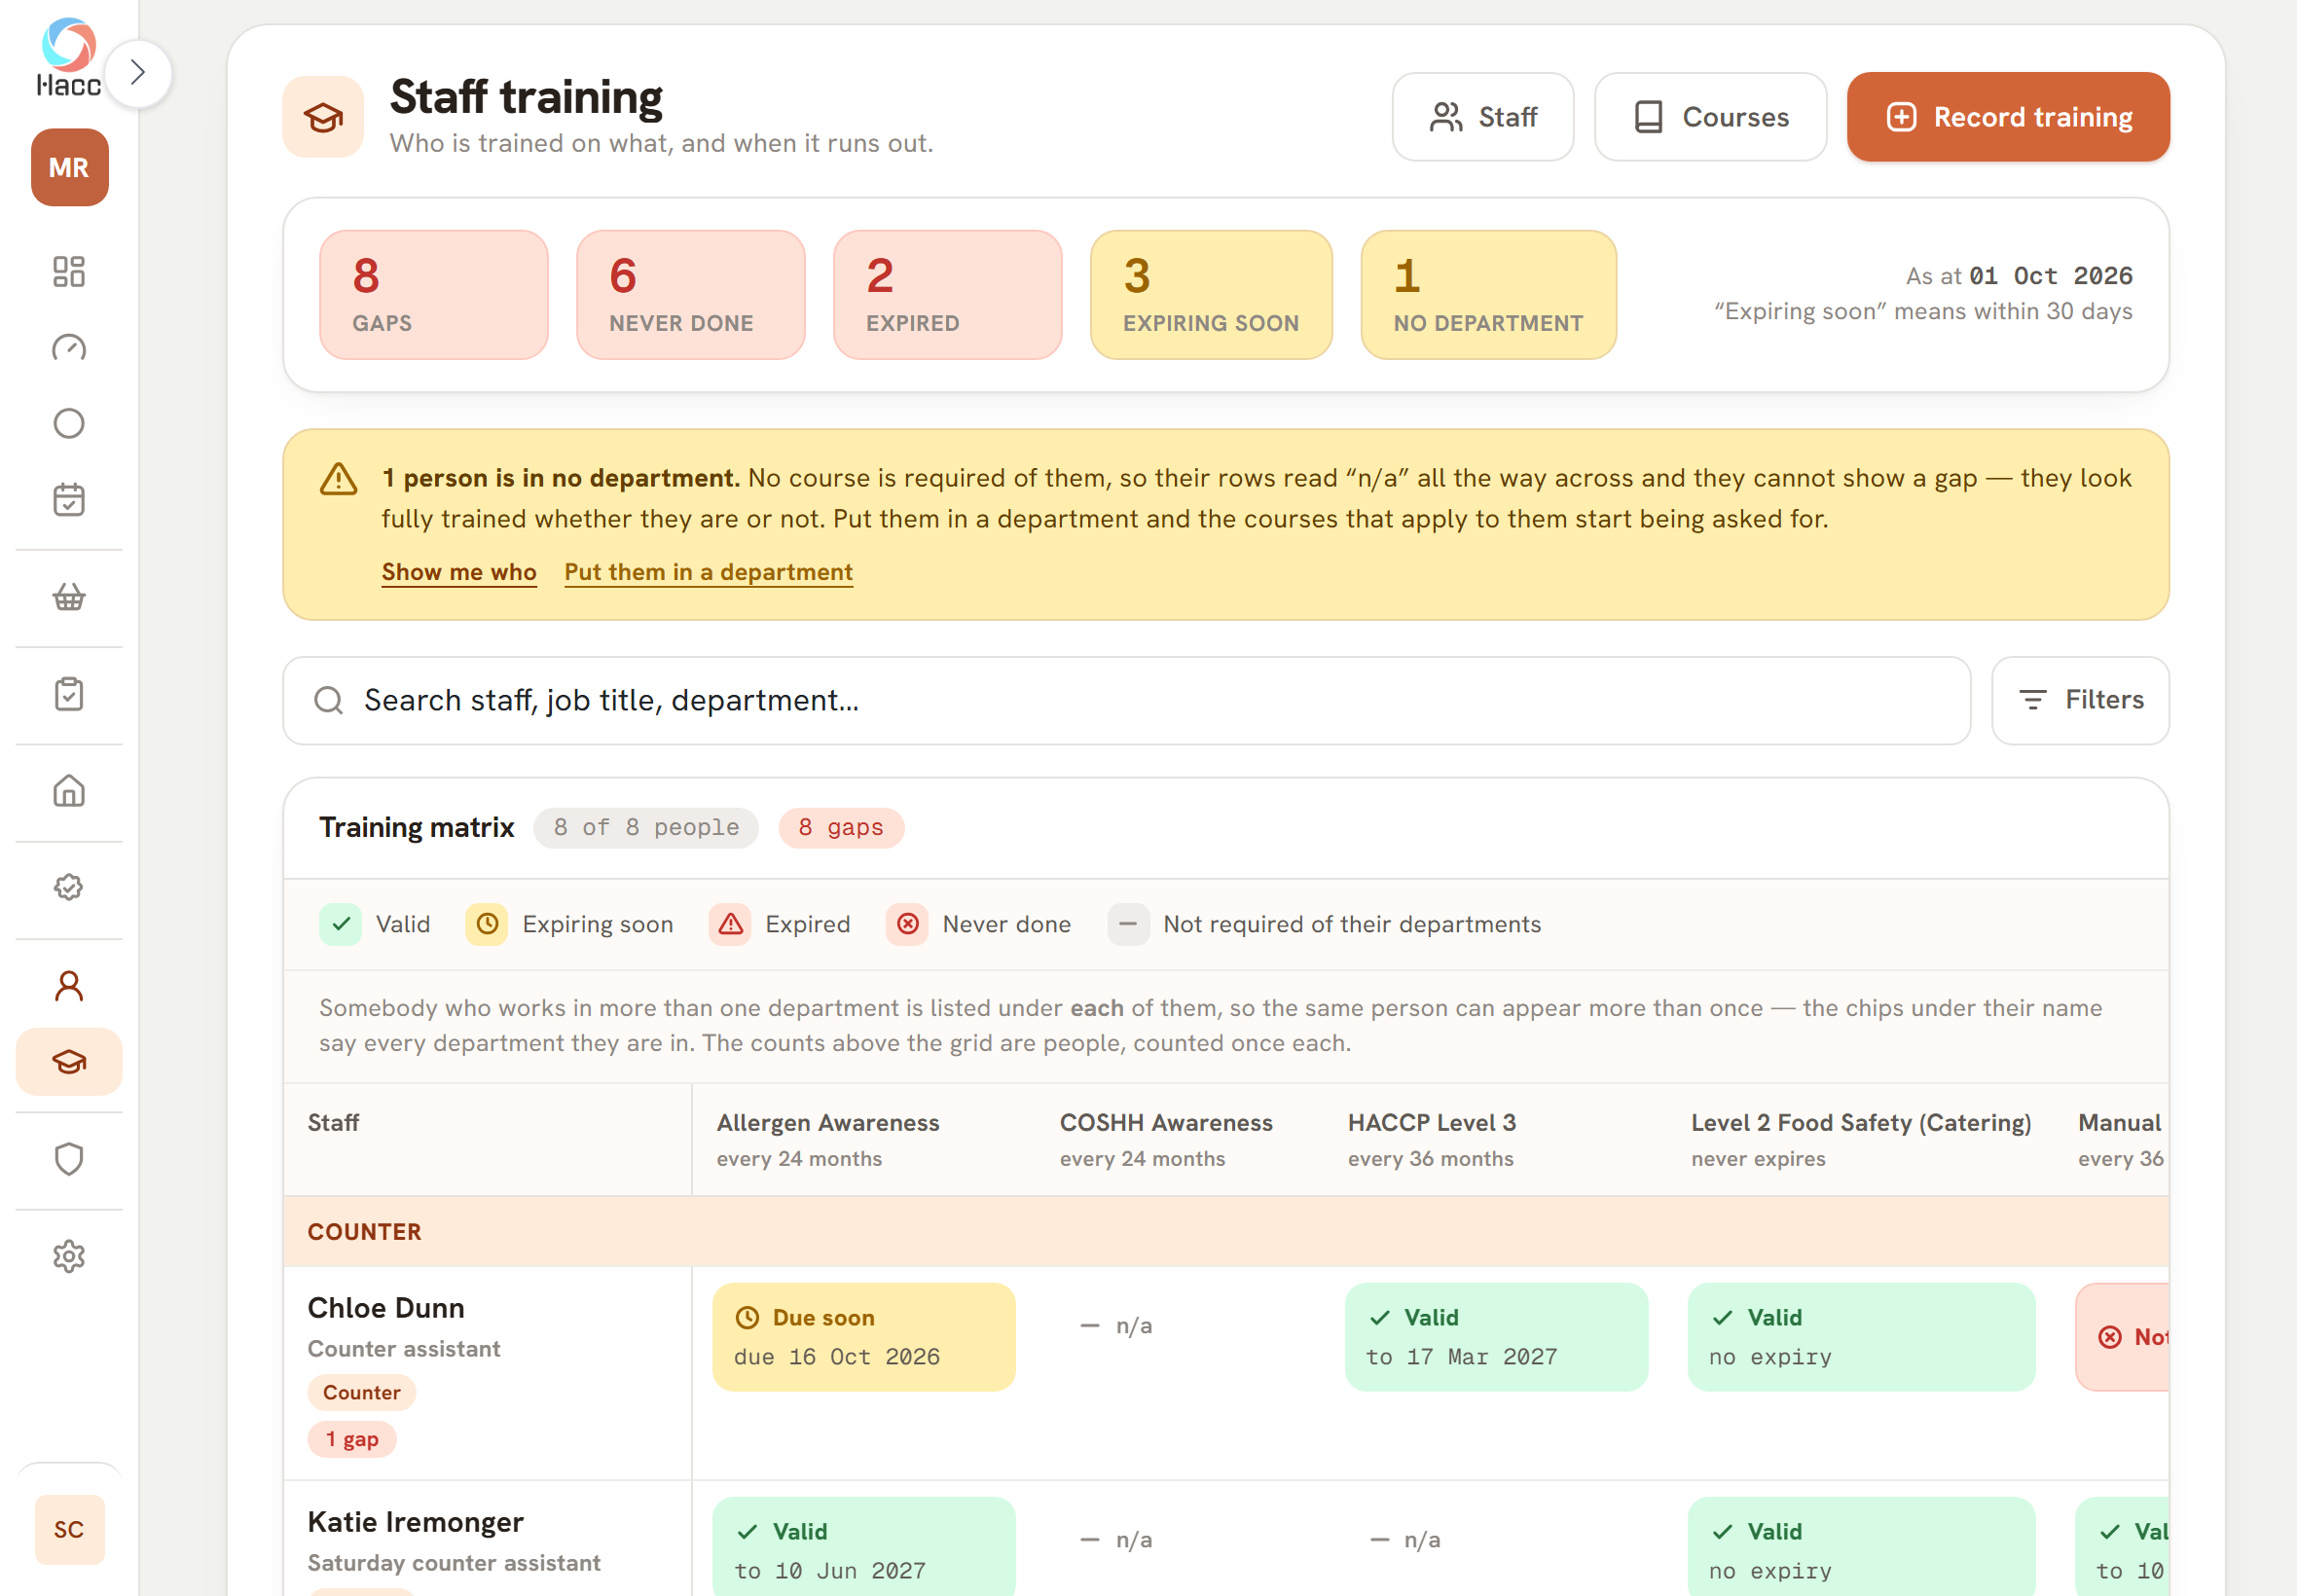Open Chloe Dunn's Valid to 17 Mar 2027 cell
This screenshot has height=1596, width=2297.
pyautogui.click(x=1496, y=1337)
